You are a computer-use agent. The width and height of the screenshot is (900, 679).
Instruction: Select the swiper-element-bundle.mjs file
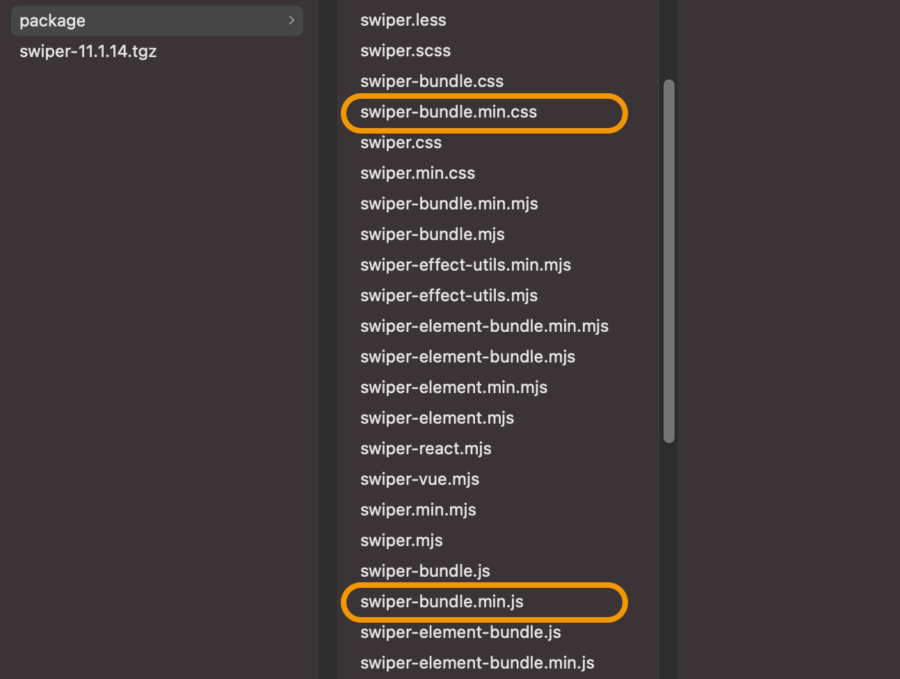tap(467, 357)
